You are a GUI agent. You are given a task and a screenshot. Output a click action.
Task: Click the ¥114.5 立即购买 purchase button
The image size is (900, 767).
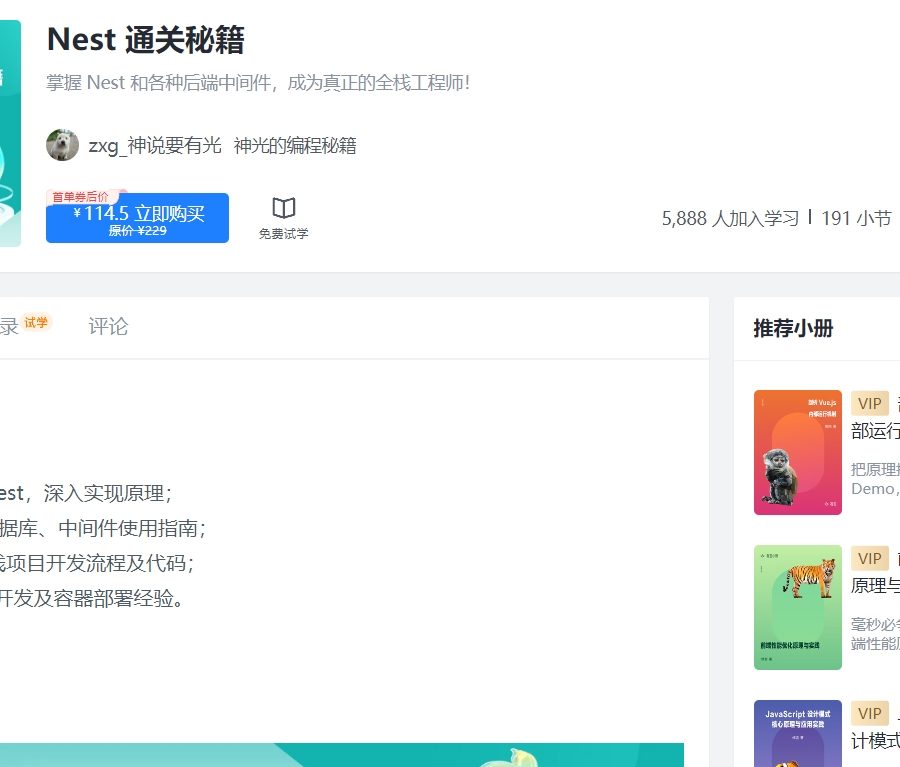point(137,213)
